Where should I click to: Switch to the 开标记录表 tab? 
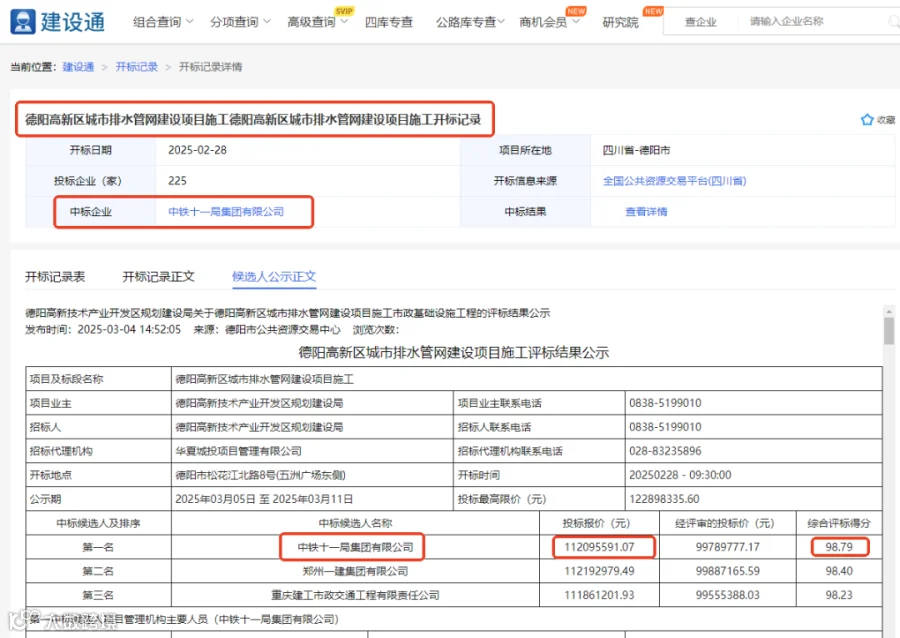click(55, 277)
